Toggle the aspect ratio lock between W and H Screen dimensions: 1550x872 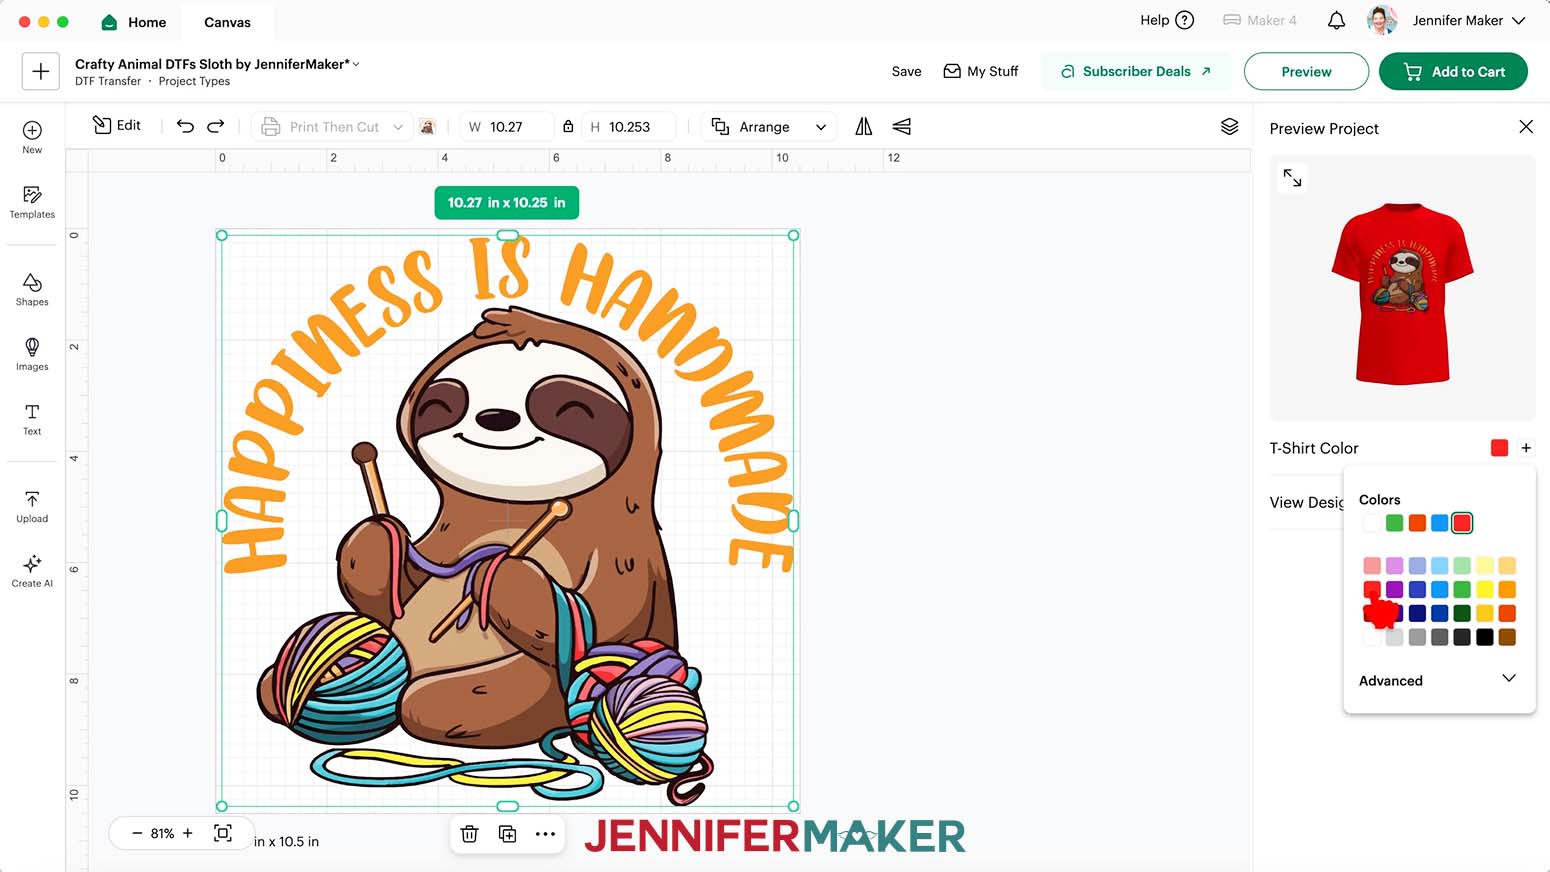568,127
